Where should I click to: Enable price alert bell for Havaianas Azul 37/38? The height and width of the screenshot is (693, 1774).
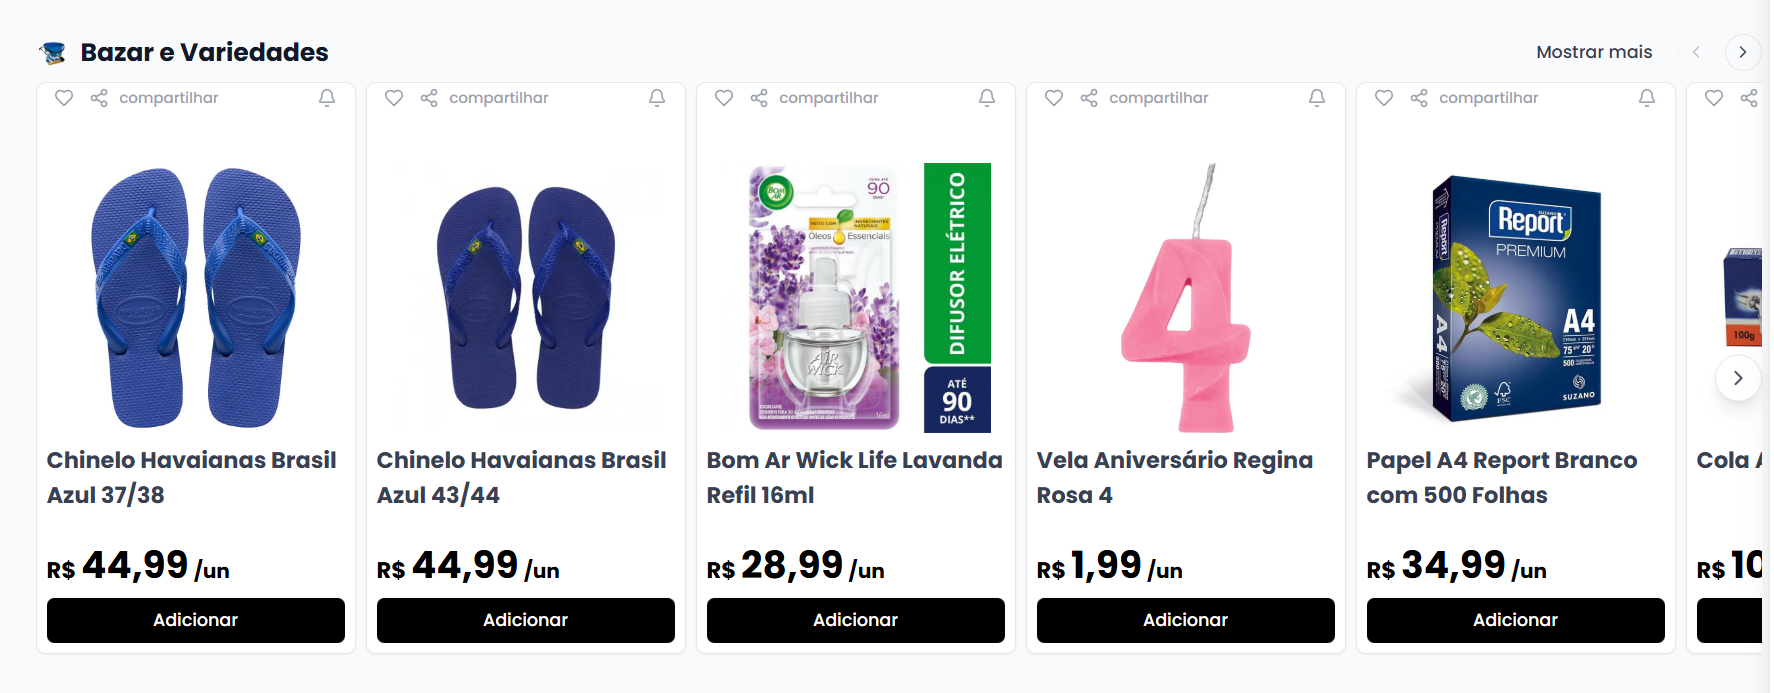coord(327,98)
